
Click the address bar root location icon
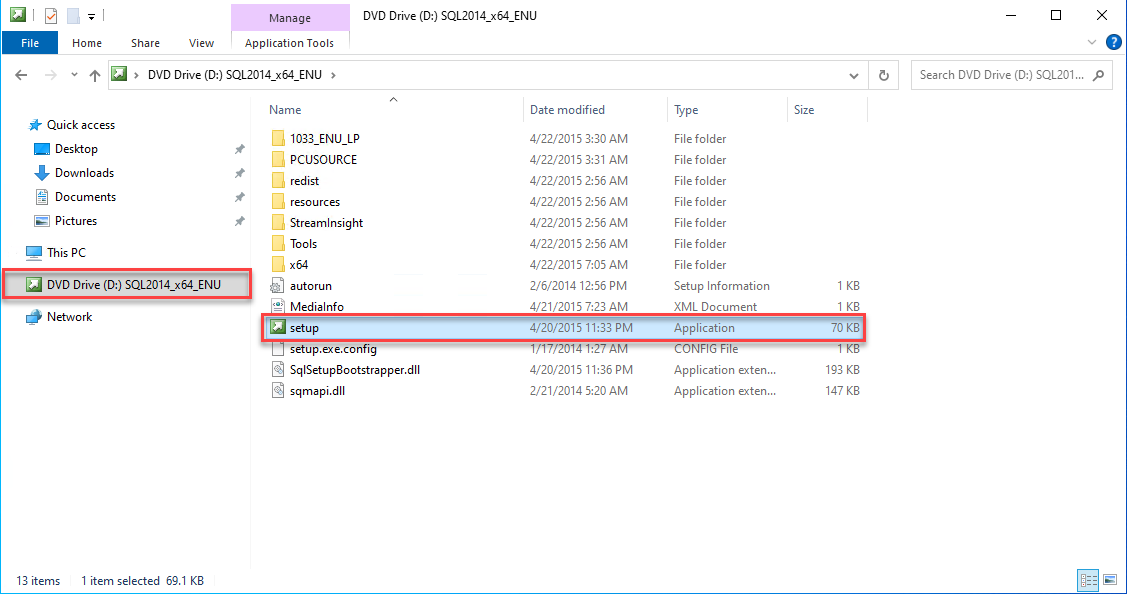click(x=119, y=74)
